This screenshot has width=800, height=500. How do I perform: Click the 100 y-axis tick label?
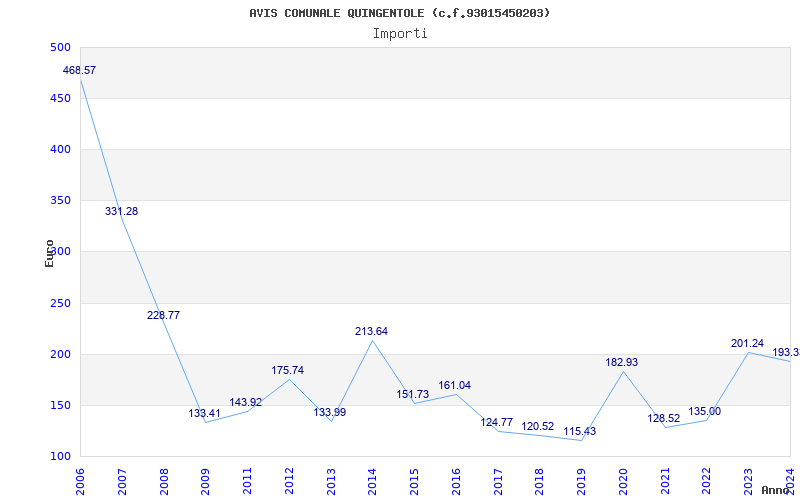point(60,457)
